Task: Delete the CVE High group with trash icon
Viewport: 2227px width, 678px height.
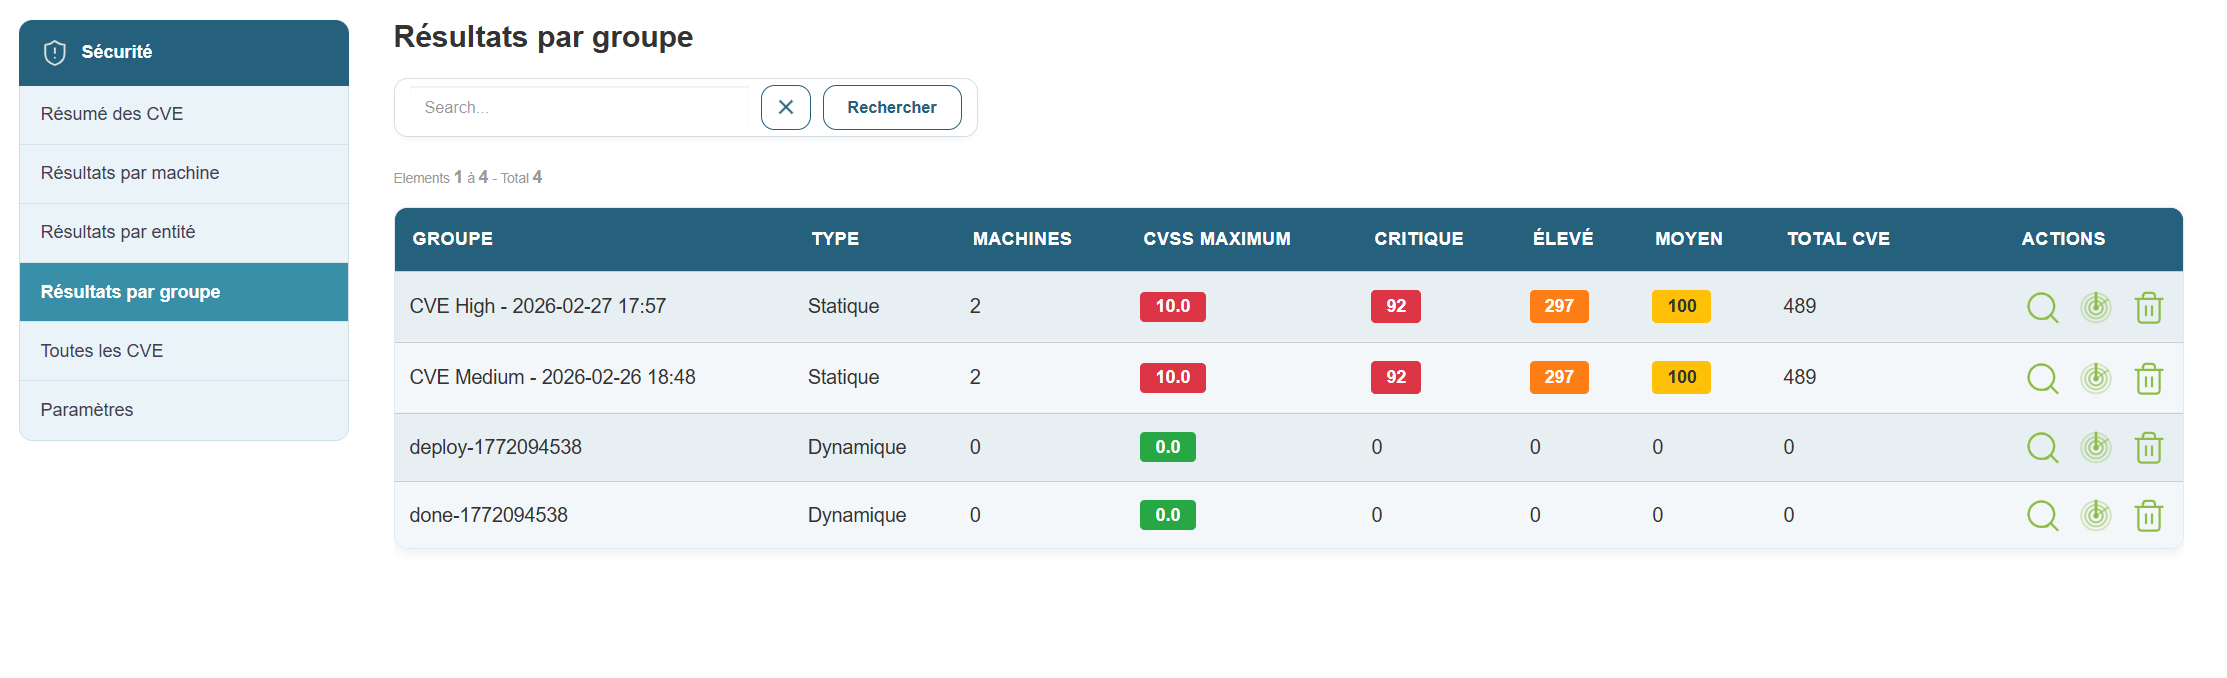Action: [2148, 307]
